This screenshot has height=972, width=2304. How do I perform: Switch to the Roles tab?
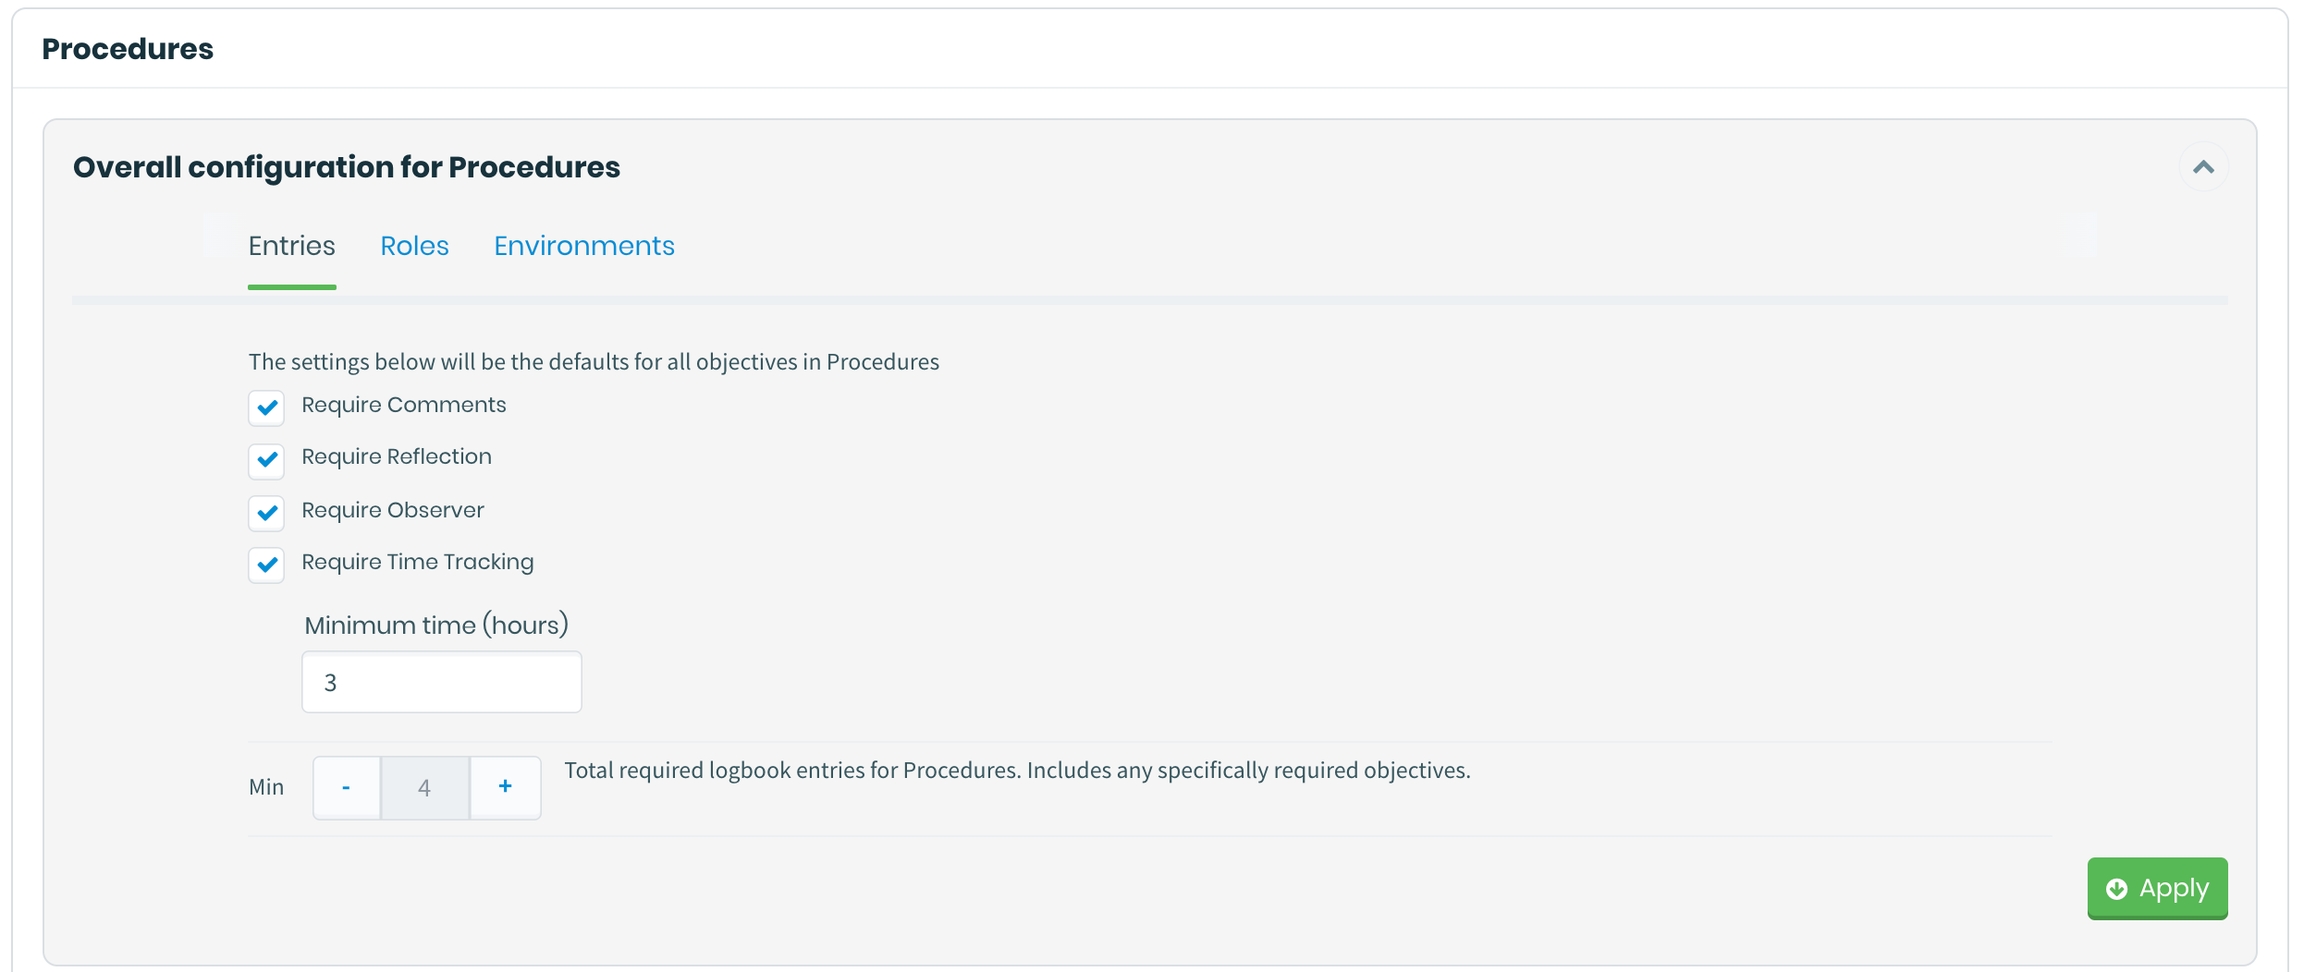(x=414, y=246)
